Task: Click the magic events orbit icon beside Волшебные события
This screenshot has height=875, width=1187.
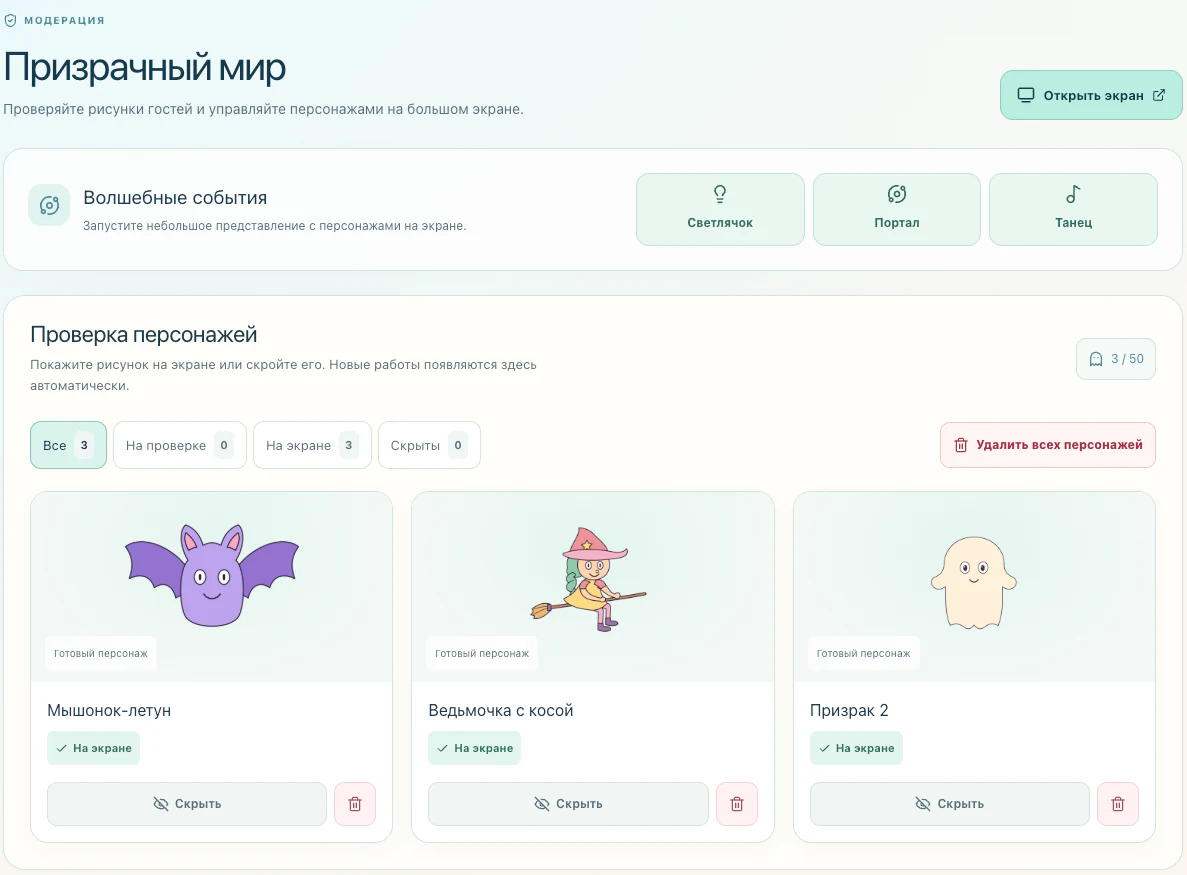Action: pyautogui.click(x=49, y=205)
